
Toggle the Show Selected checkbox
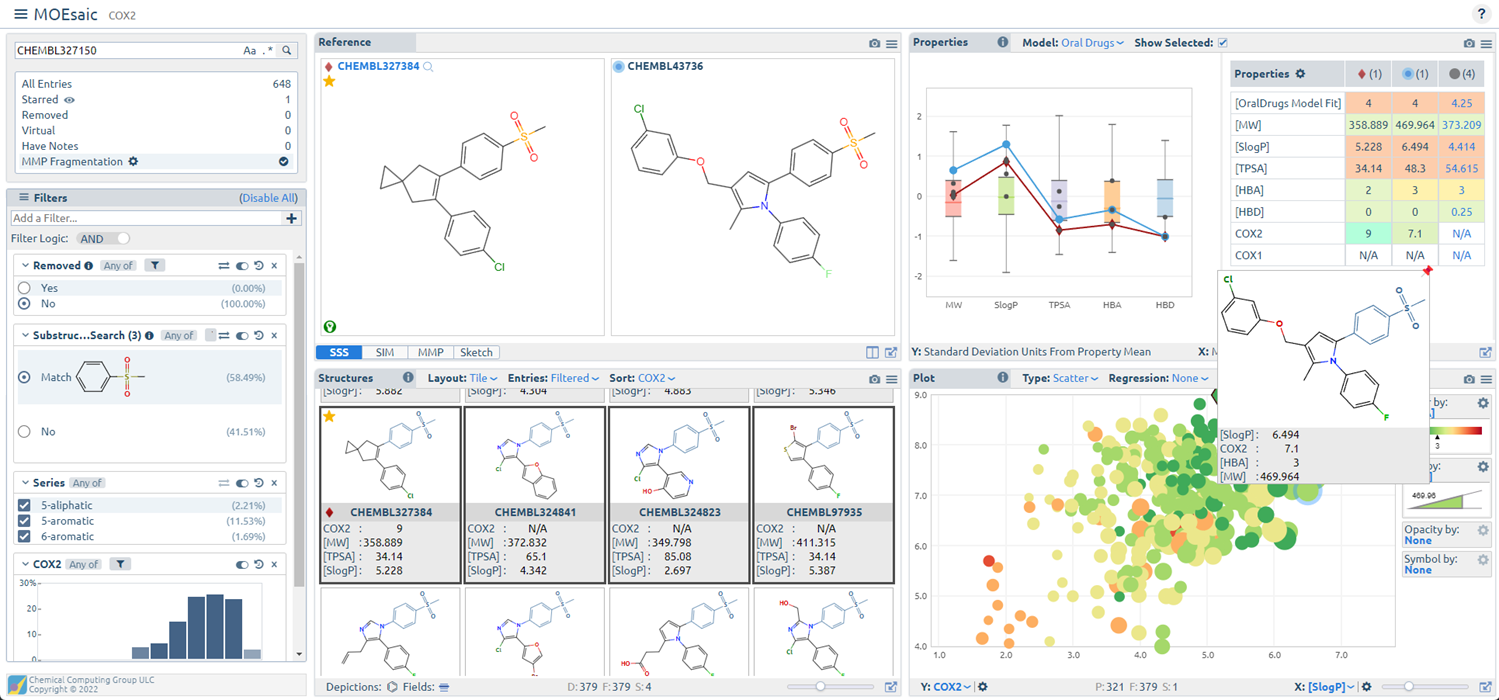tap(1222, 43)
